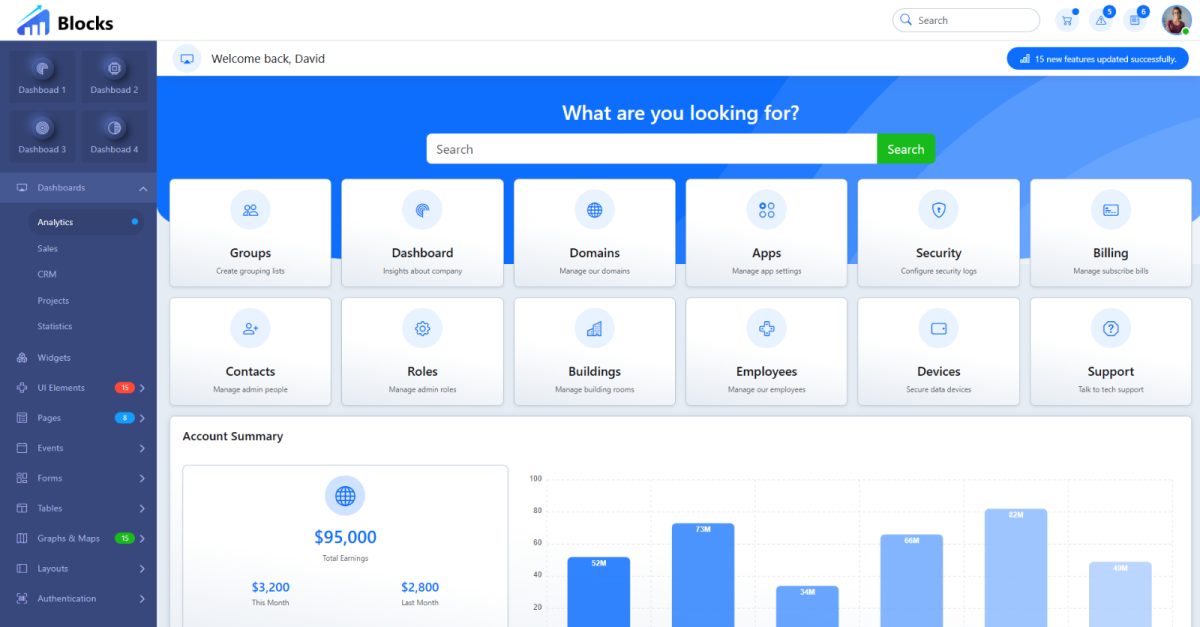Select Sales under Dashboards

point(48,248)
